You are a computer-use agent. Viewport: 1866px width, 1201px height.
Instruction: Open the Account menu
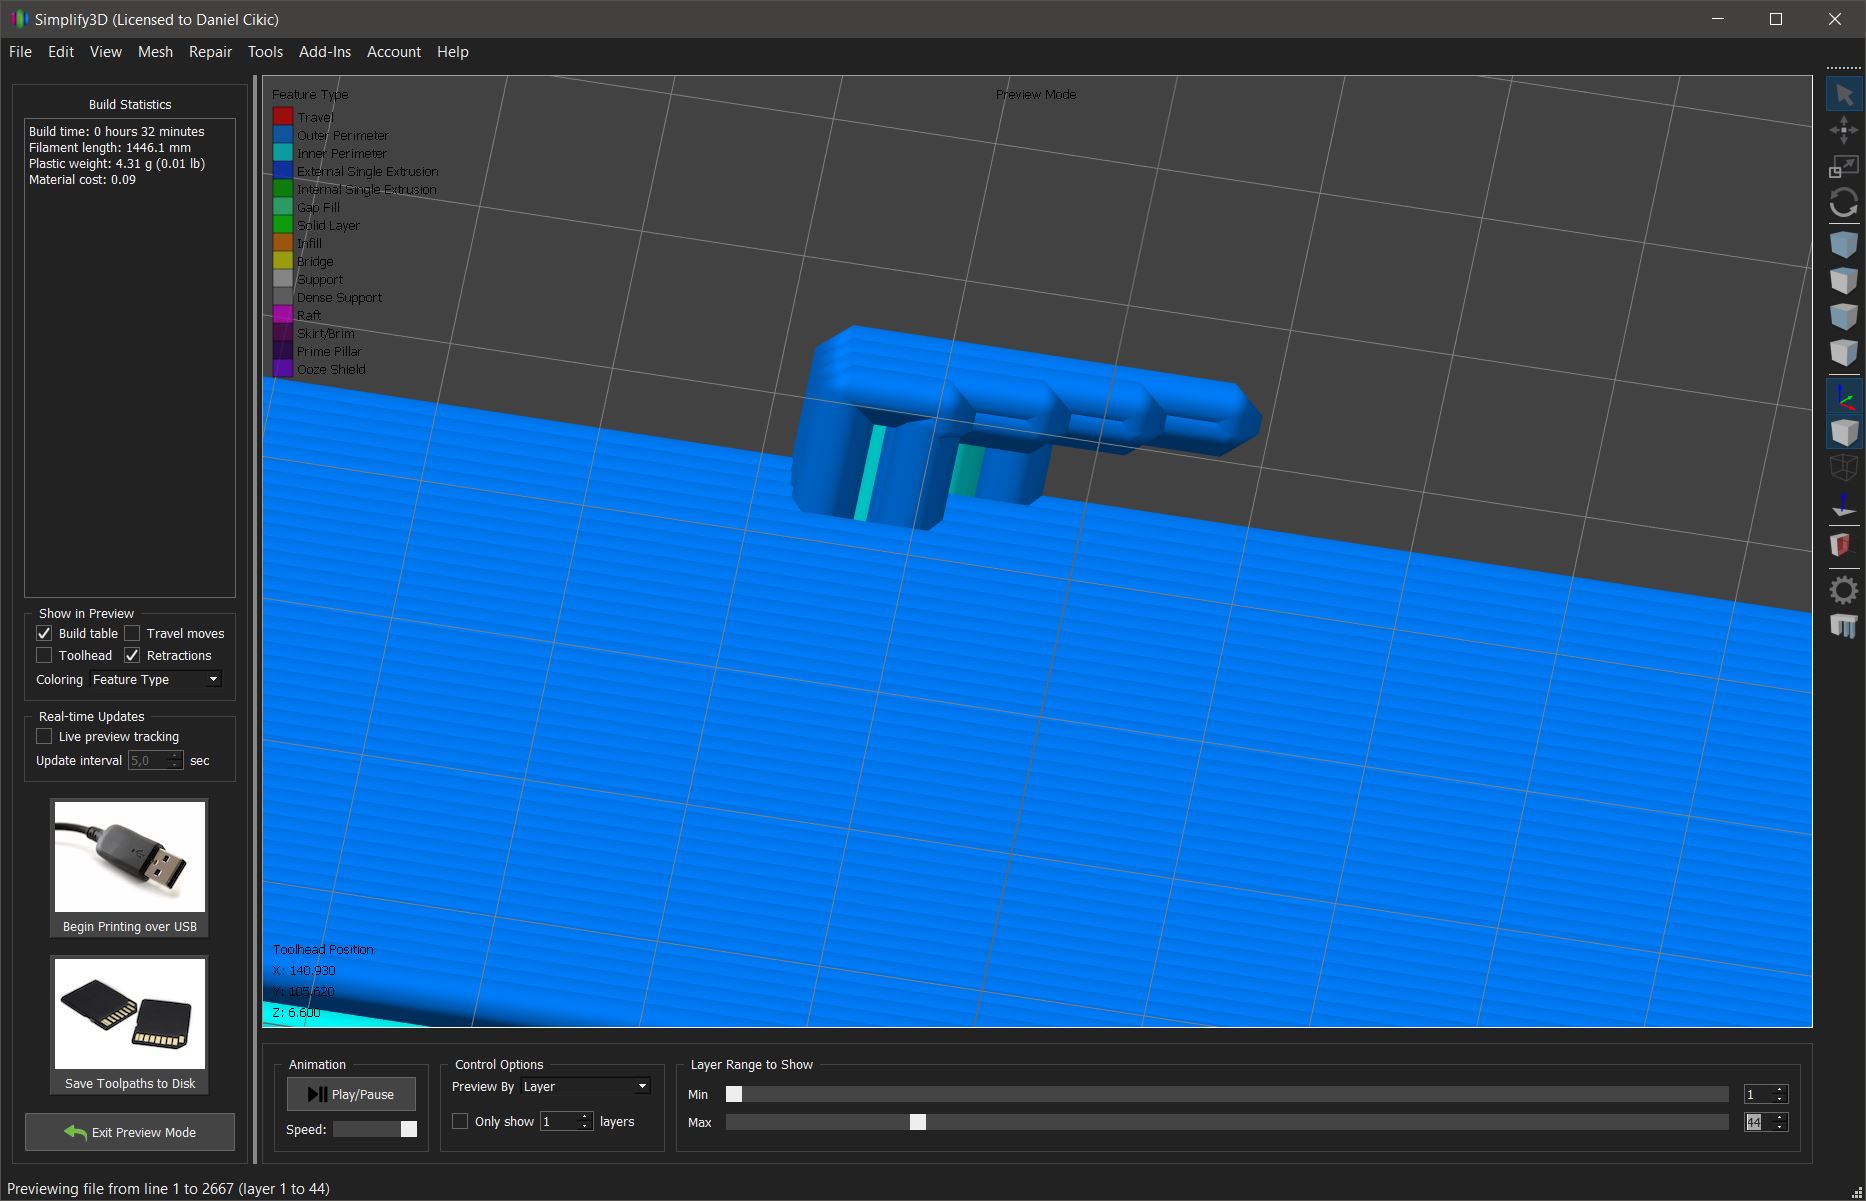pos(394,52)
